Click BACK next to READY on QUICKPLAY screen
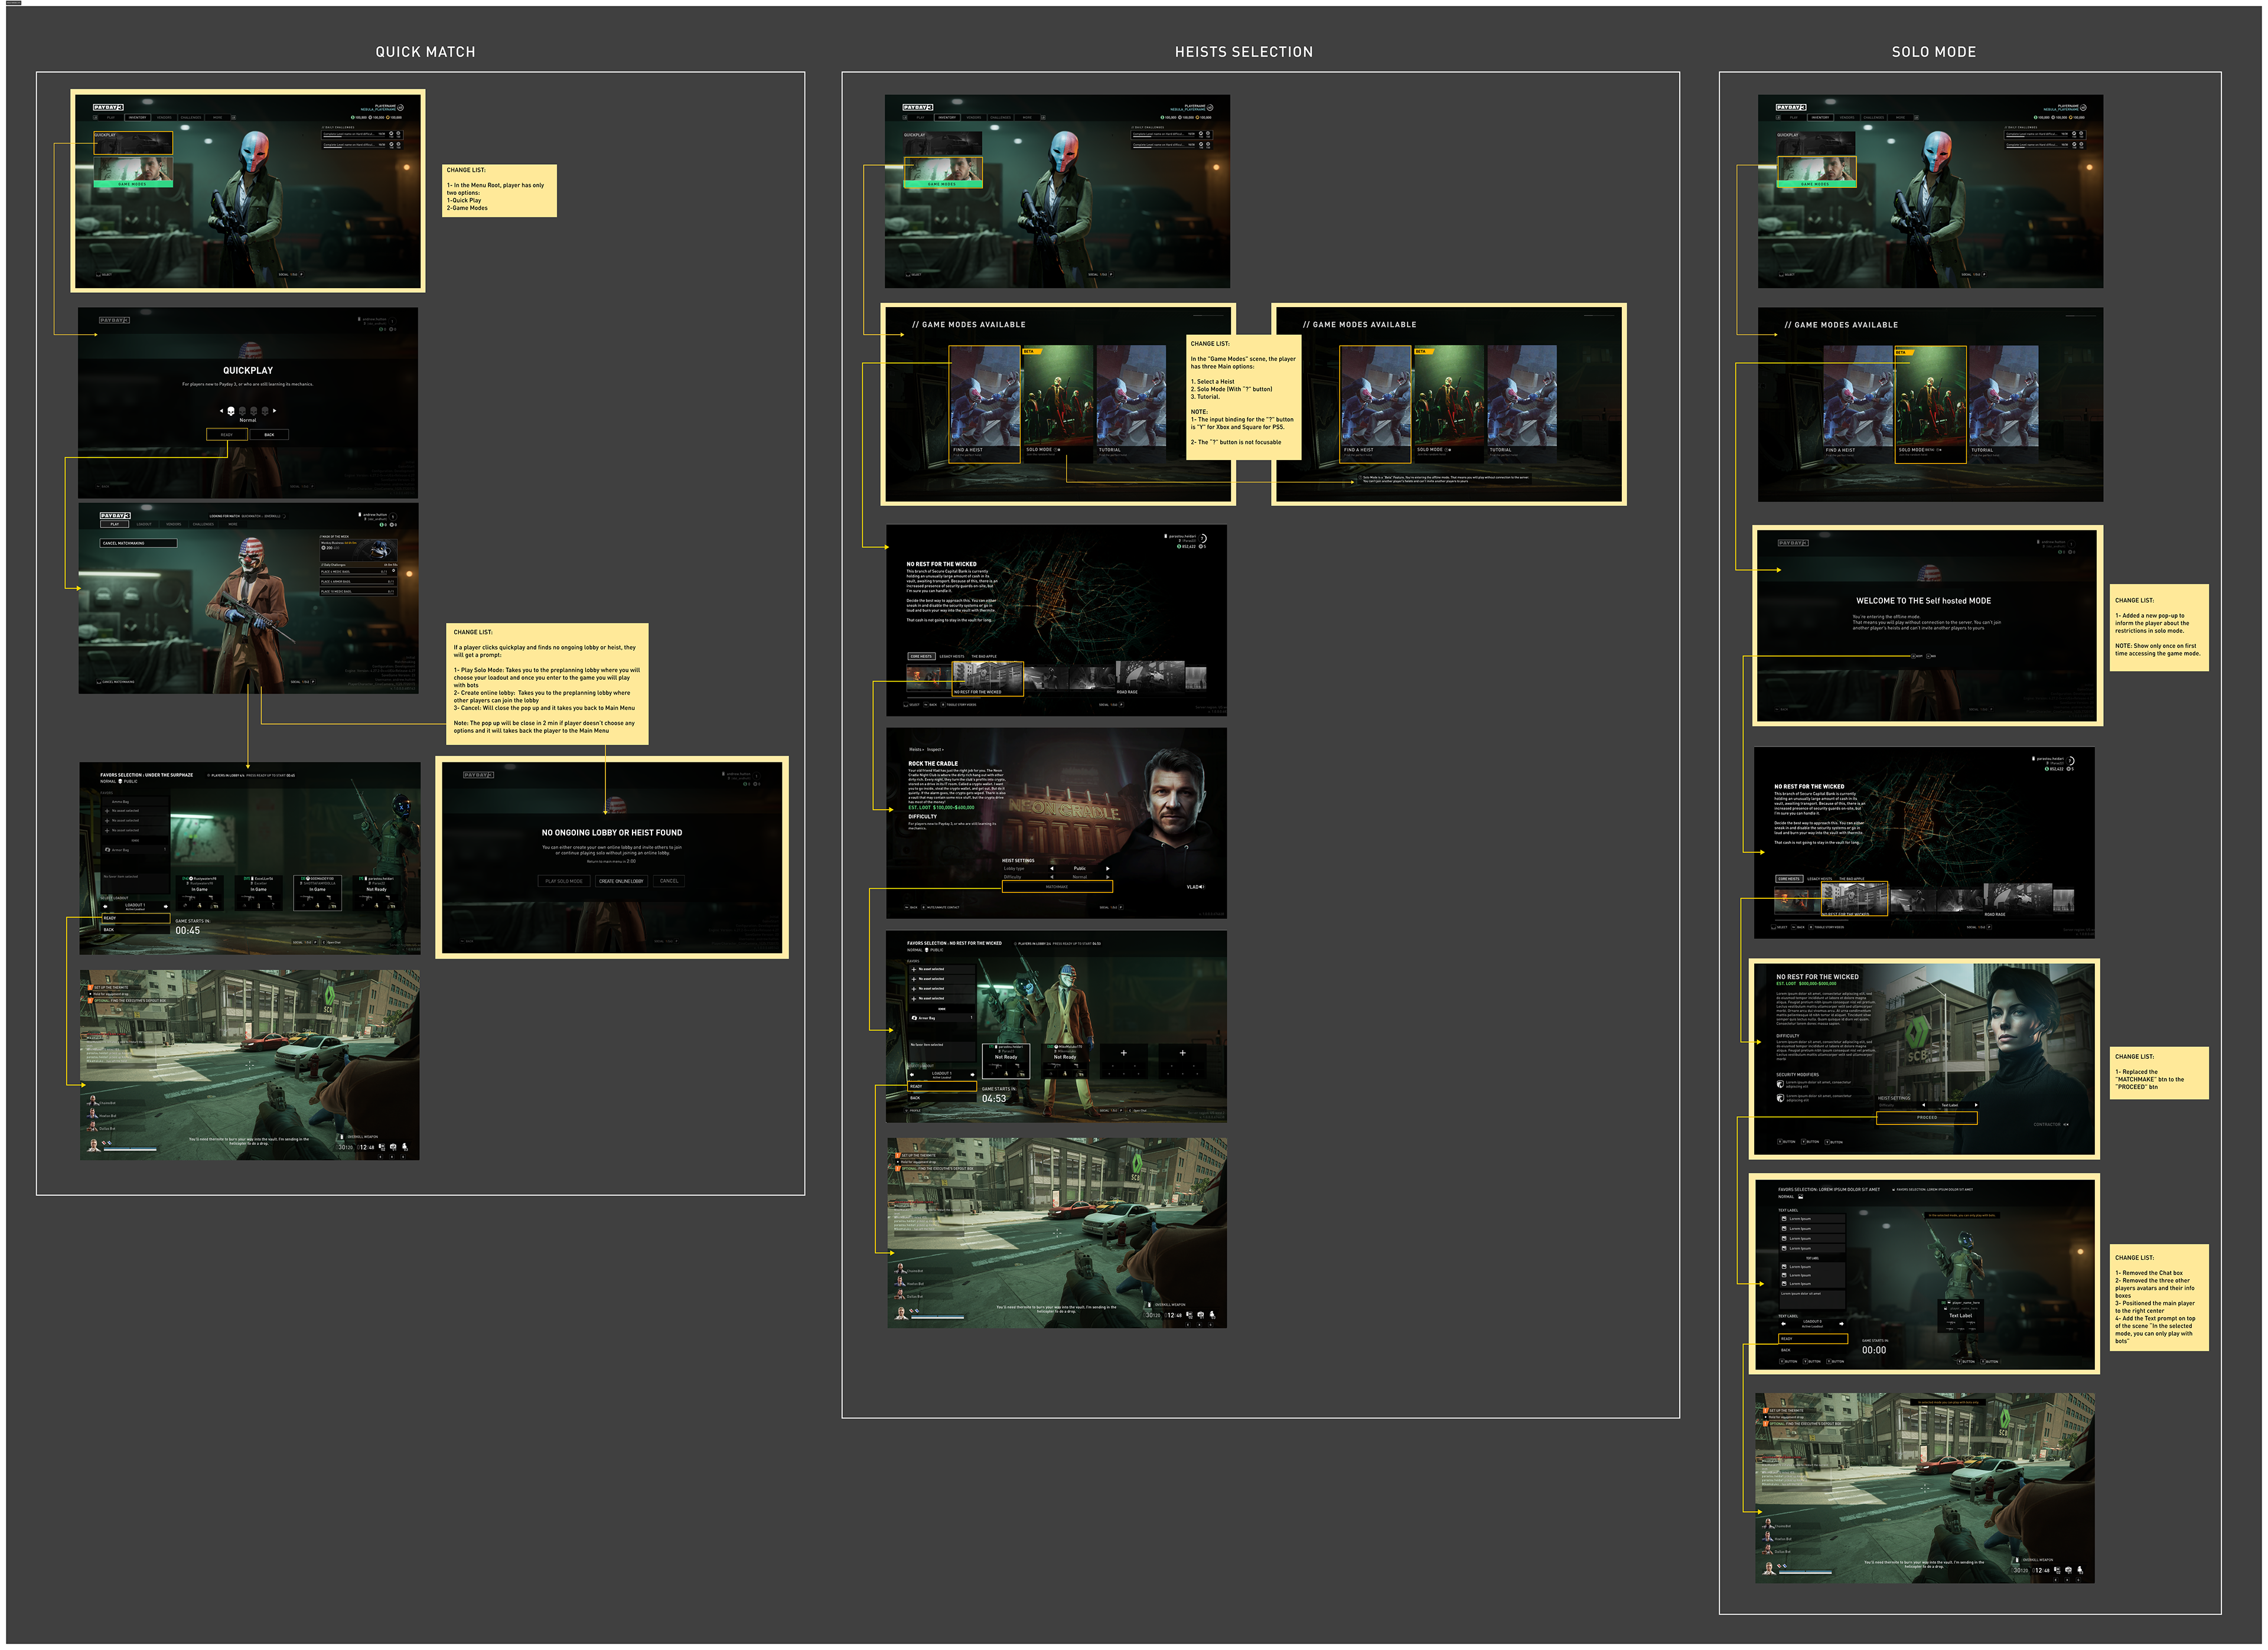 pyautogui.click(x=269, y=434)
